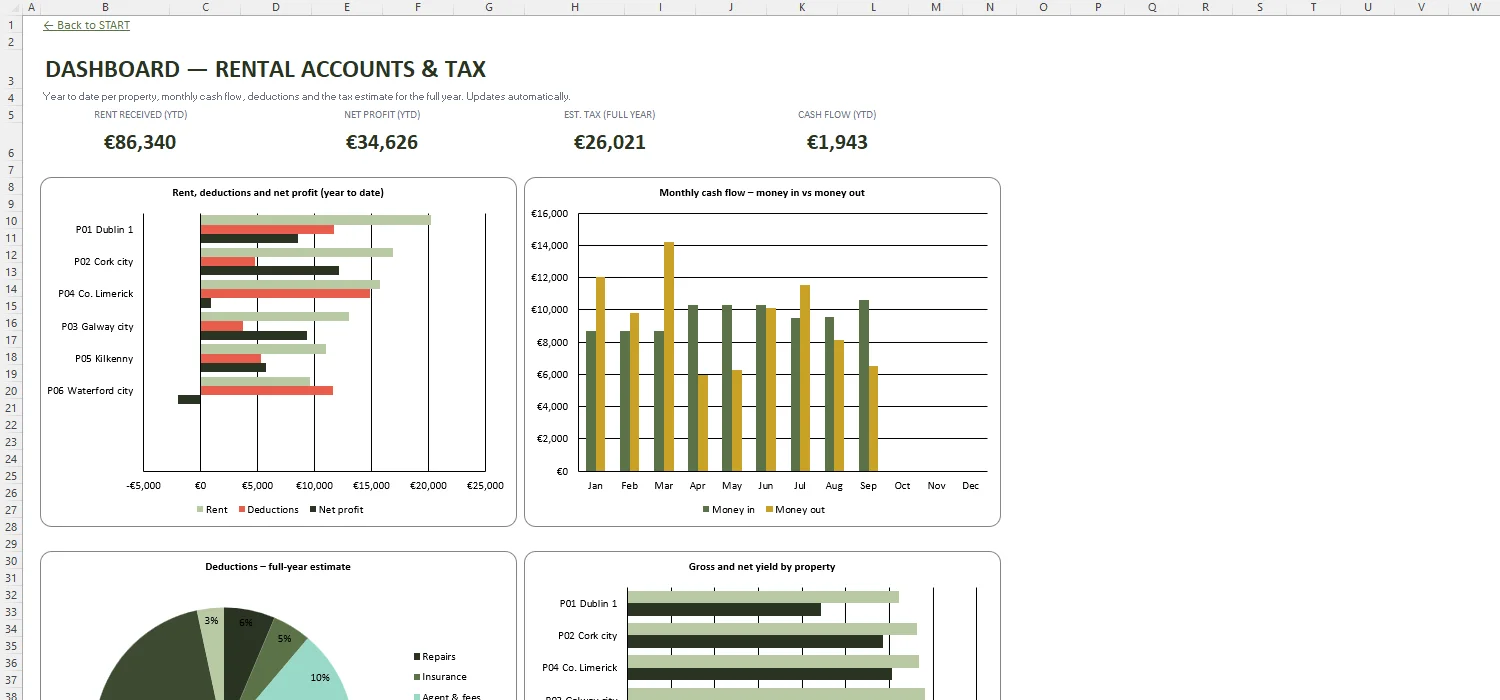This screenshot has width=1500, height=700.
Task: Select column M header
Action: 936,7
